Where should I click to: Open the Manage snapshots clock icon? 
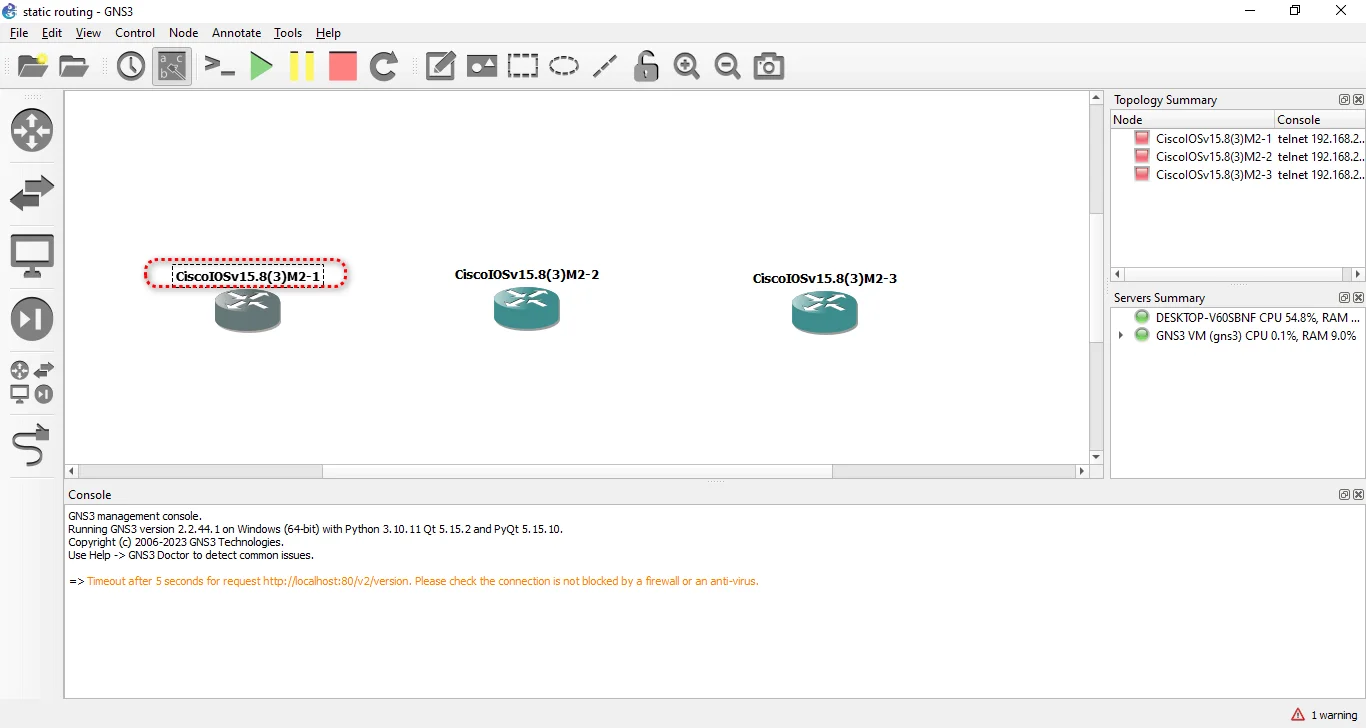tap(131, 67)
